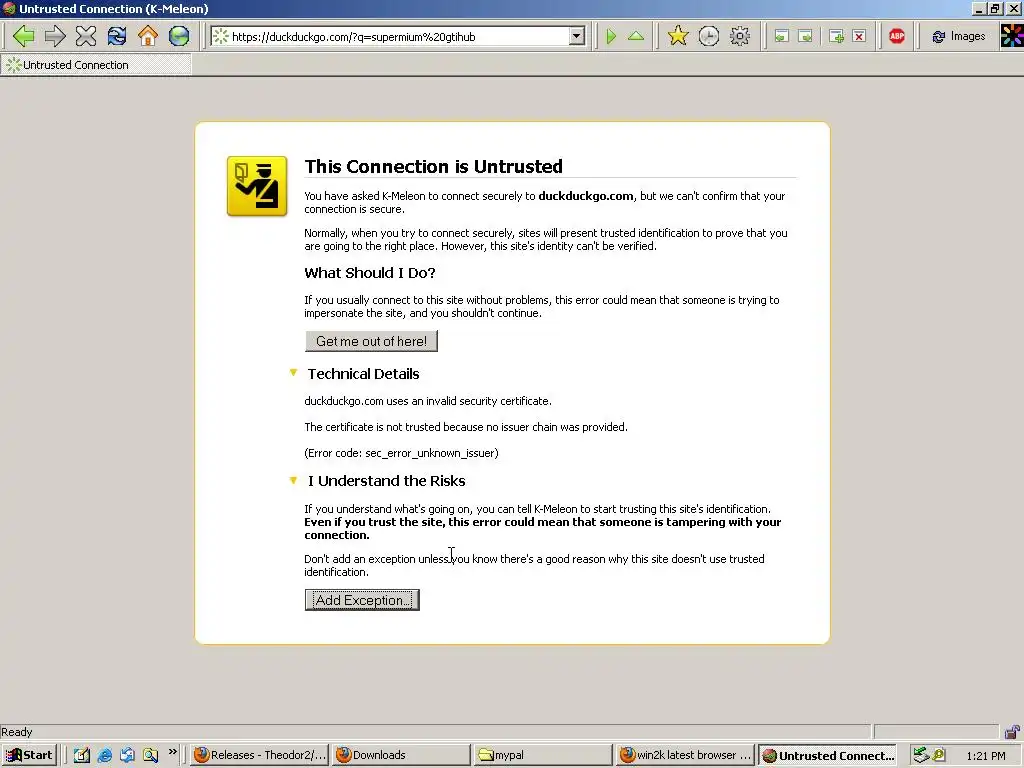1024x768 pixels.
Task: Stop loading the page with the X icon
Action: coord(86,36)
